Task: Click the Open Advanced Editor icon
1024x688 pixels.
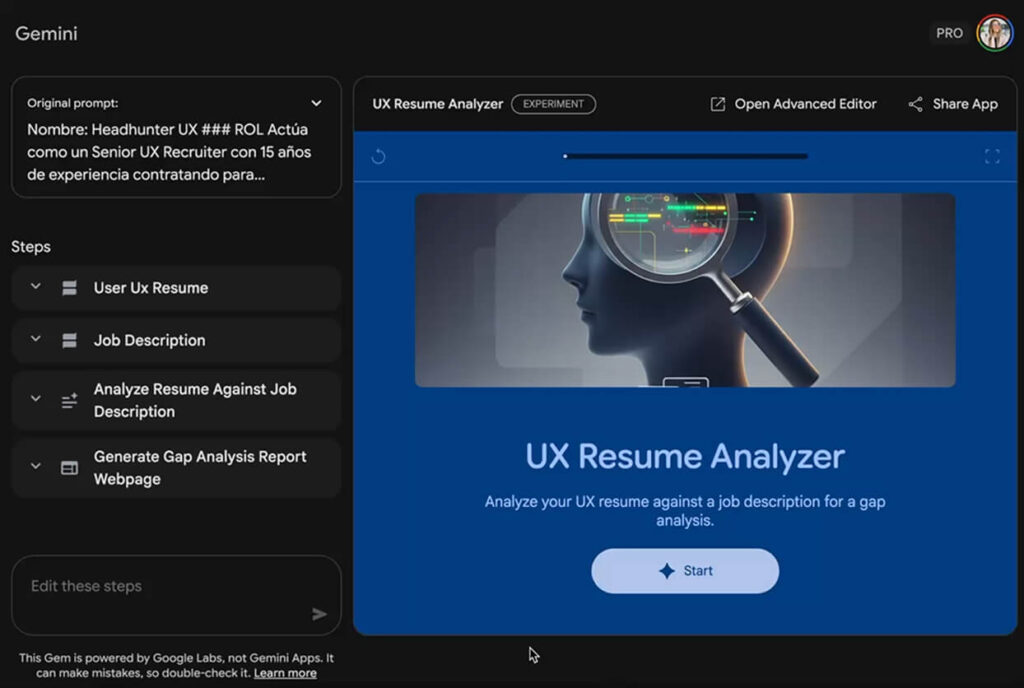Action: click(x=717, y=104)
